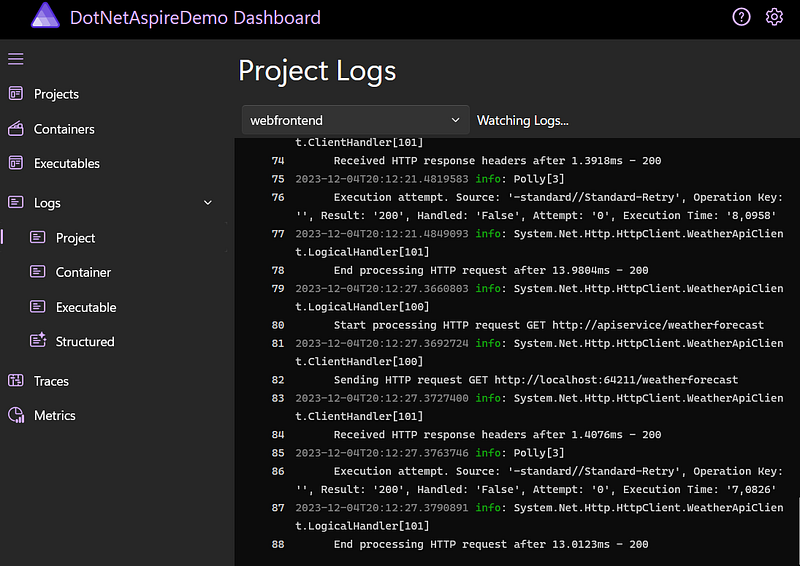Open settings gear icon
Image resolution: width=800 pixels, height=566 pixels.
pos(774,17)
